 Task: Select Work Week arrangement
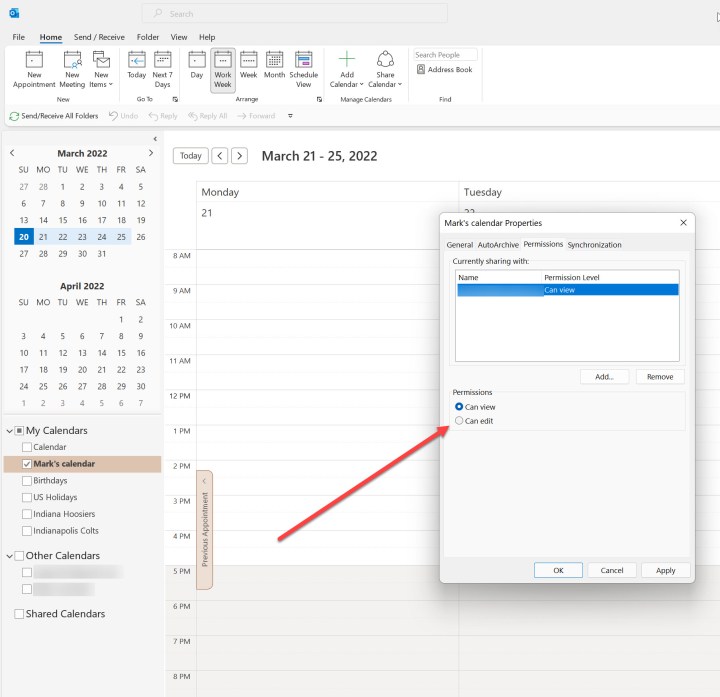[223, 70]
